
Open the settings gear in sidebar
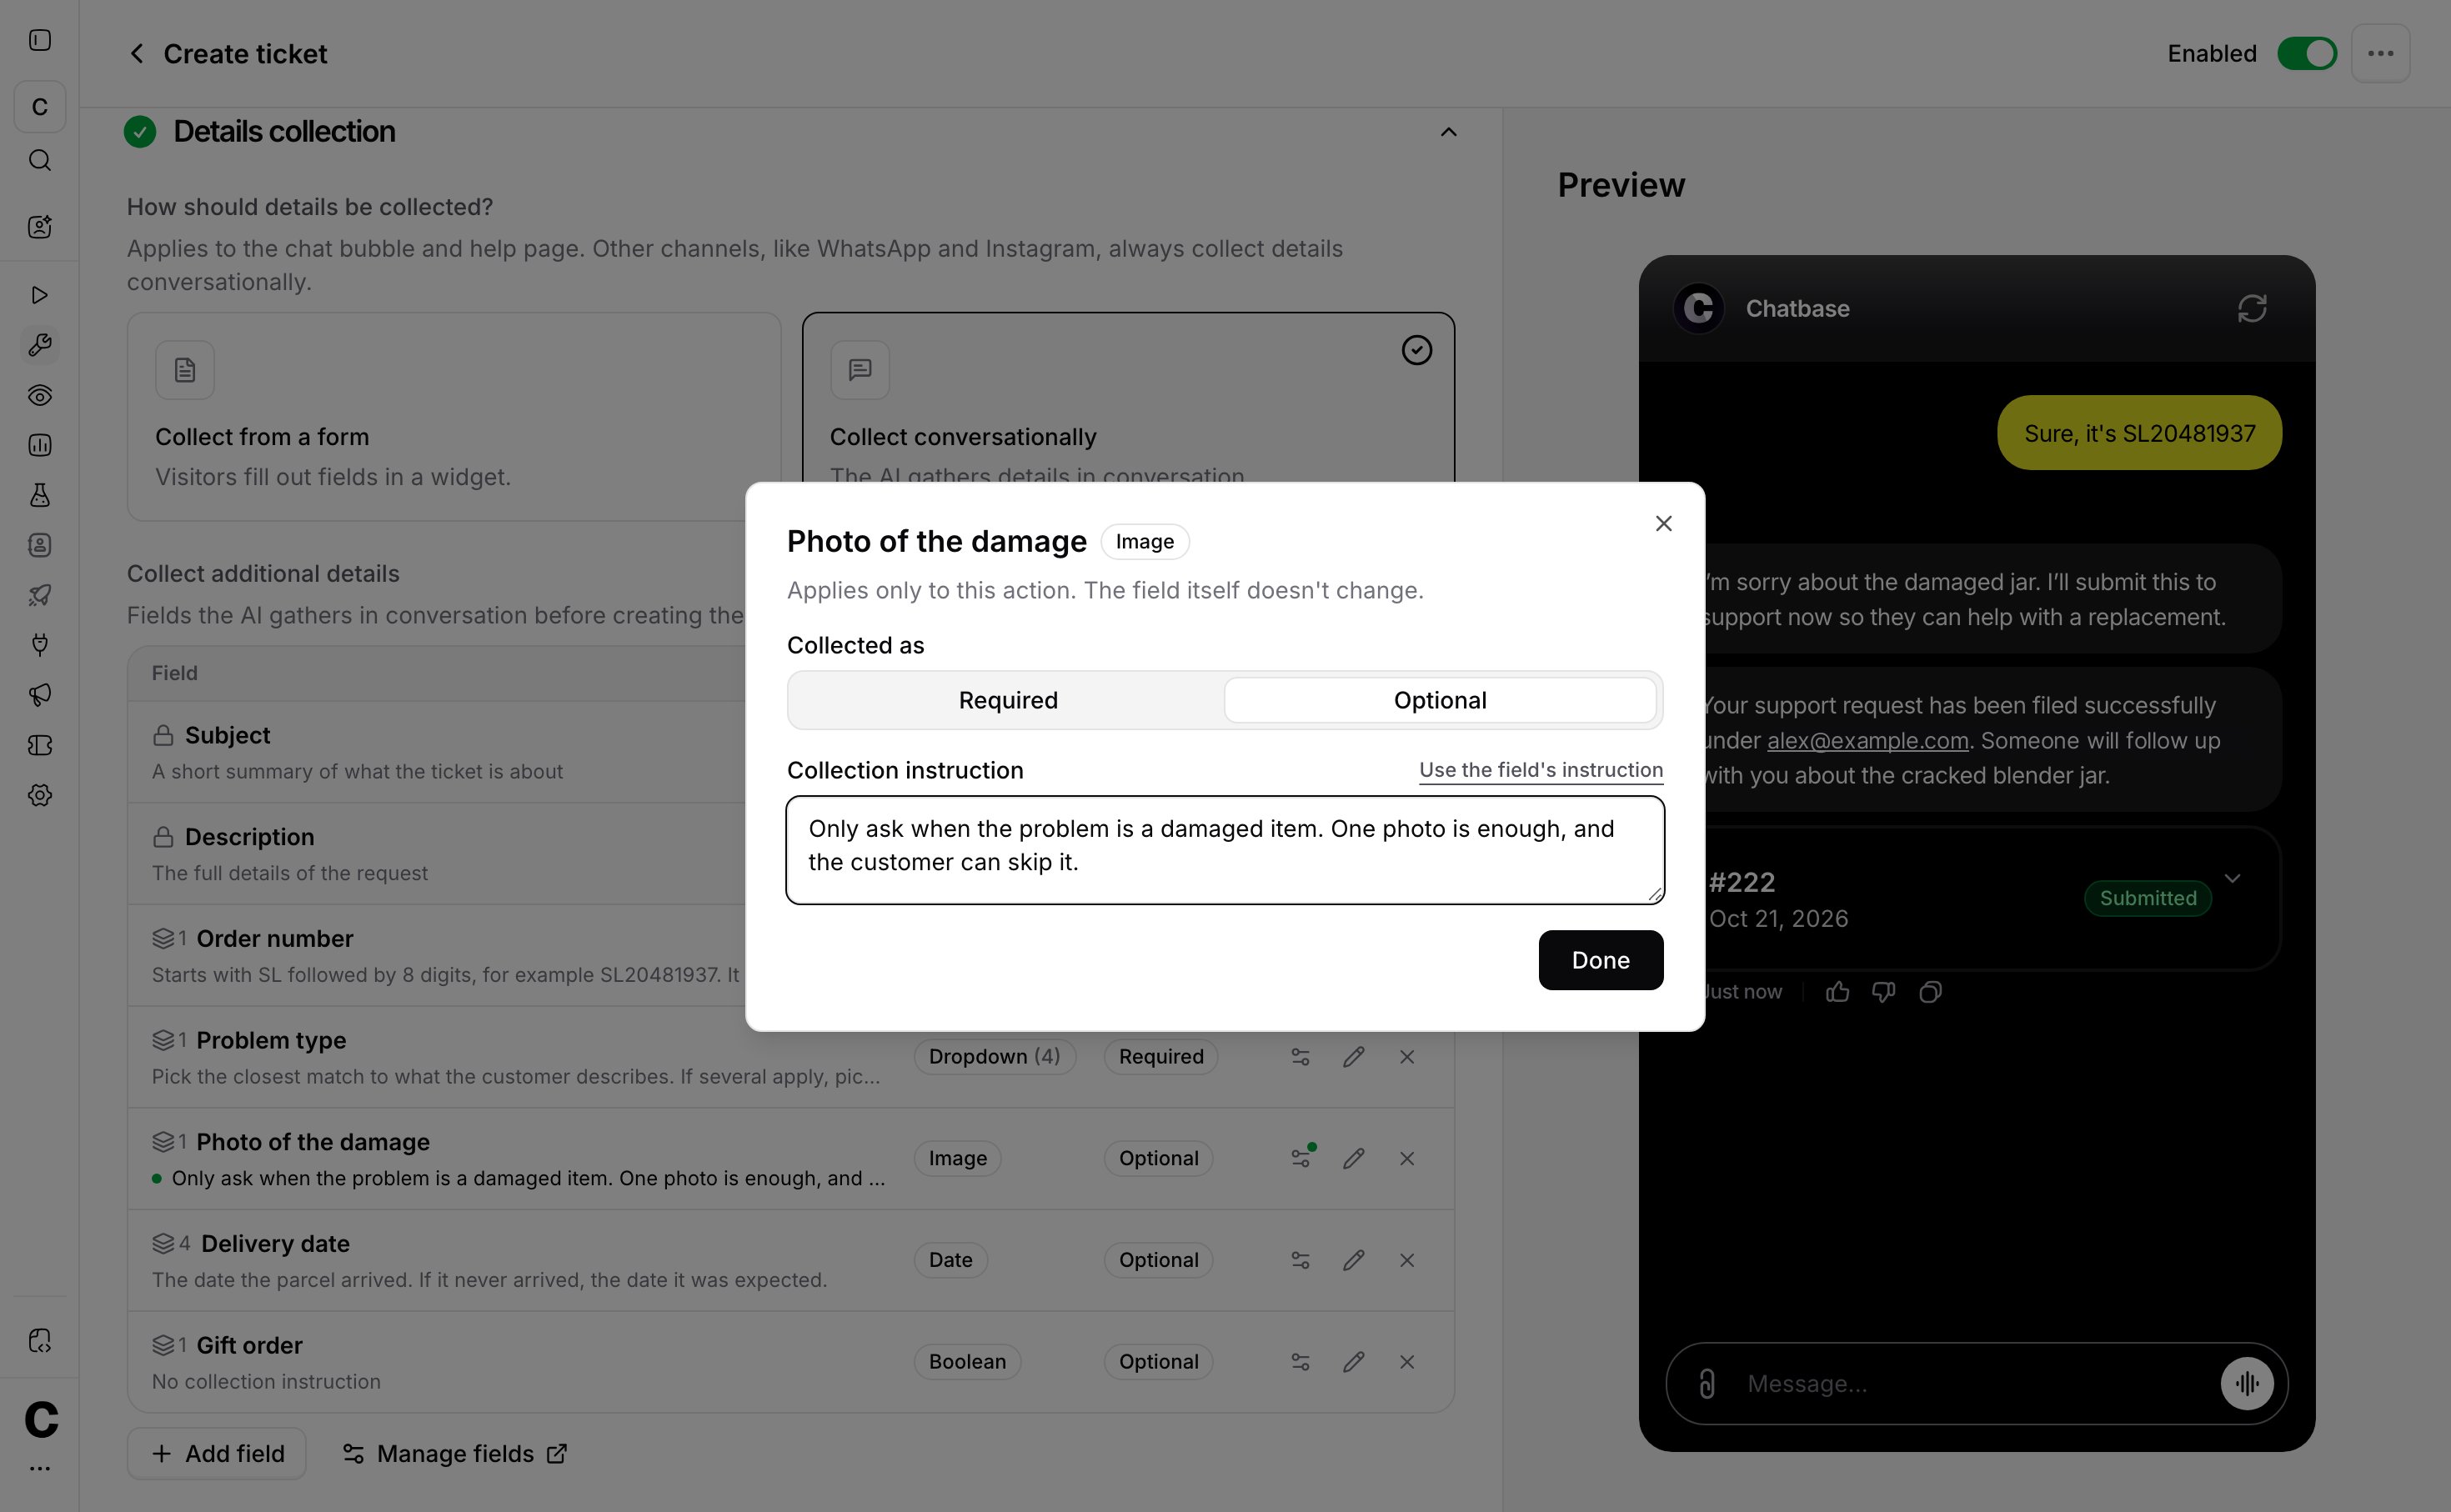[x=40, y=795]
